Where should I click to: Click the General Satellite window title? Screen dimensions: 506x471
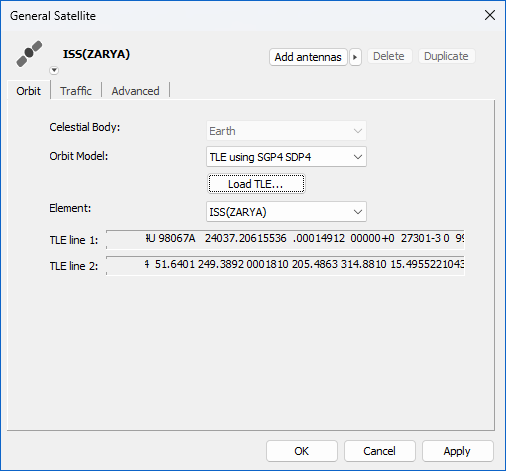53,16
